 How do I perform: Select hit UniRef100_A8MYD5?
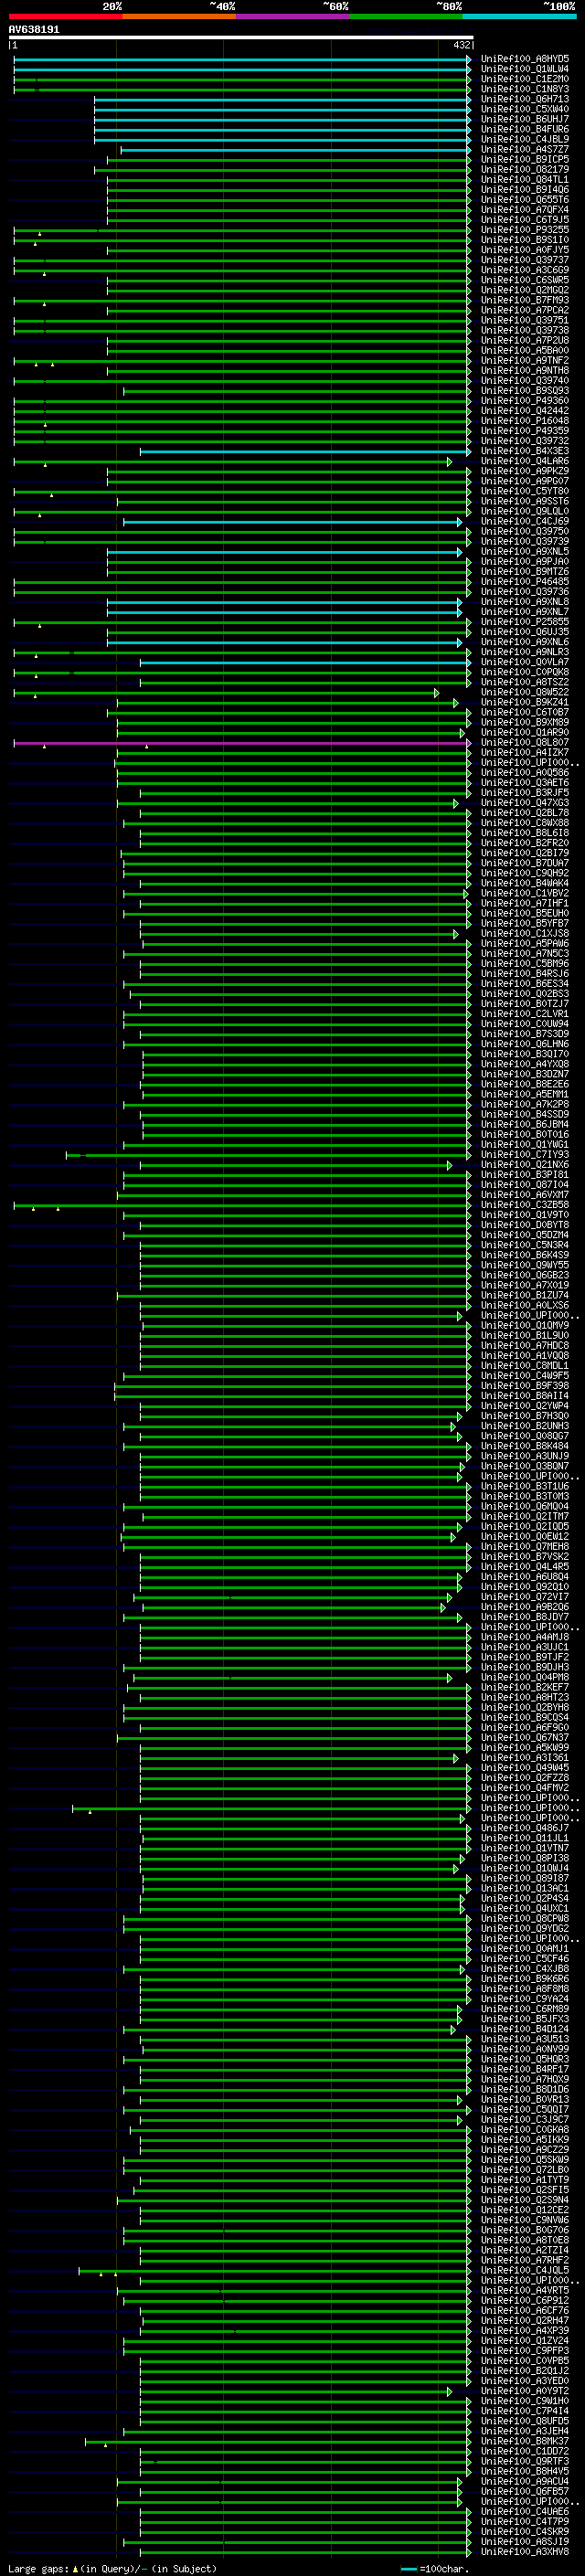click(525, 59)
